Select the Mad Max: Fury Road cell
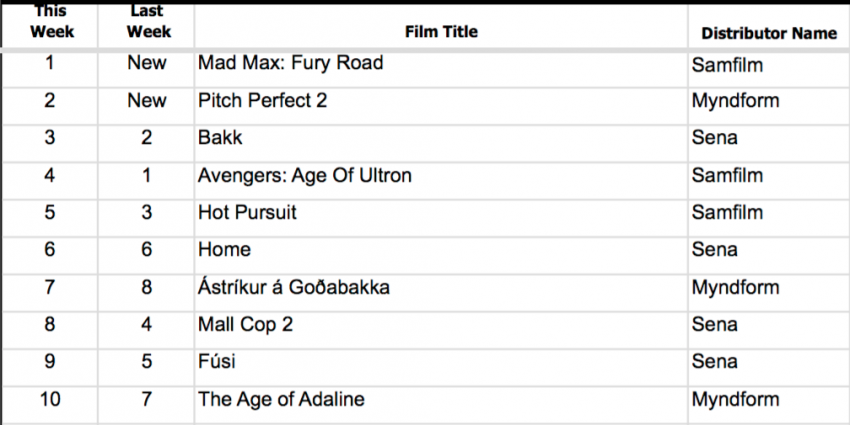Screen dimensions: 850x425 point(441,69)
